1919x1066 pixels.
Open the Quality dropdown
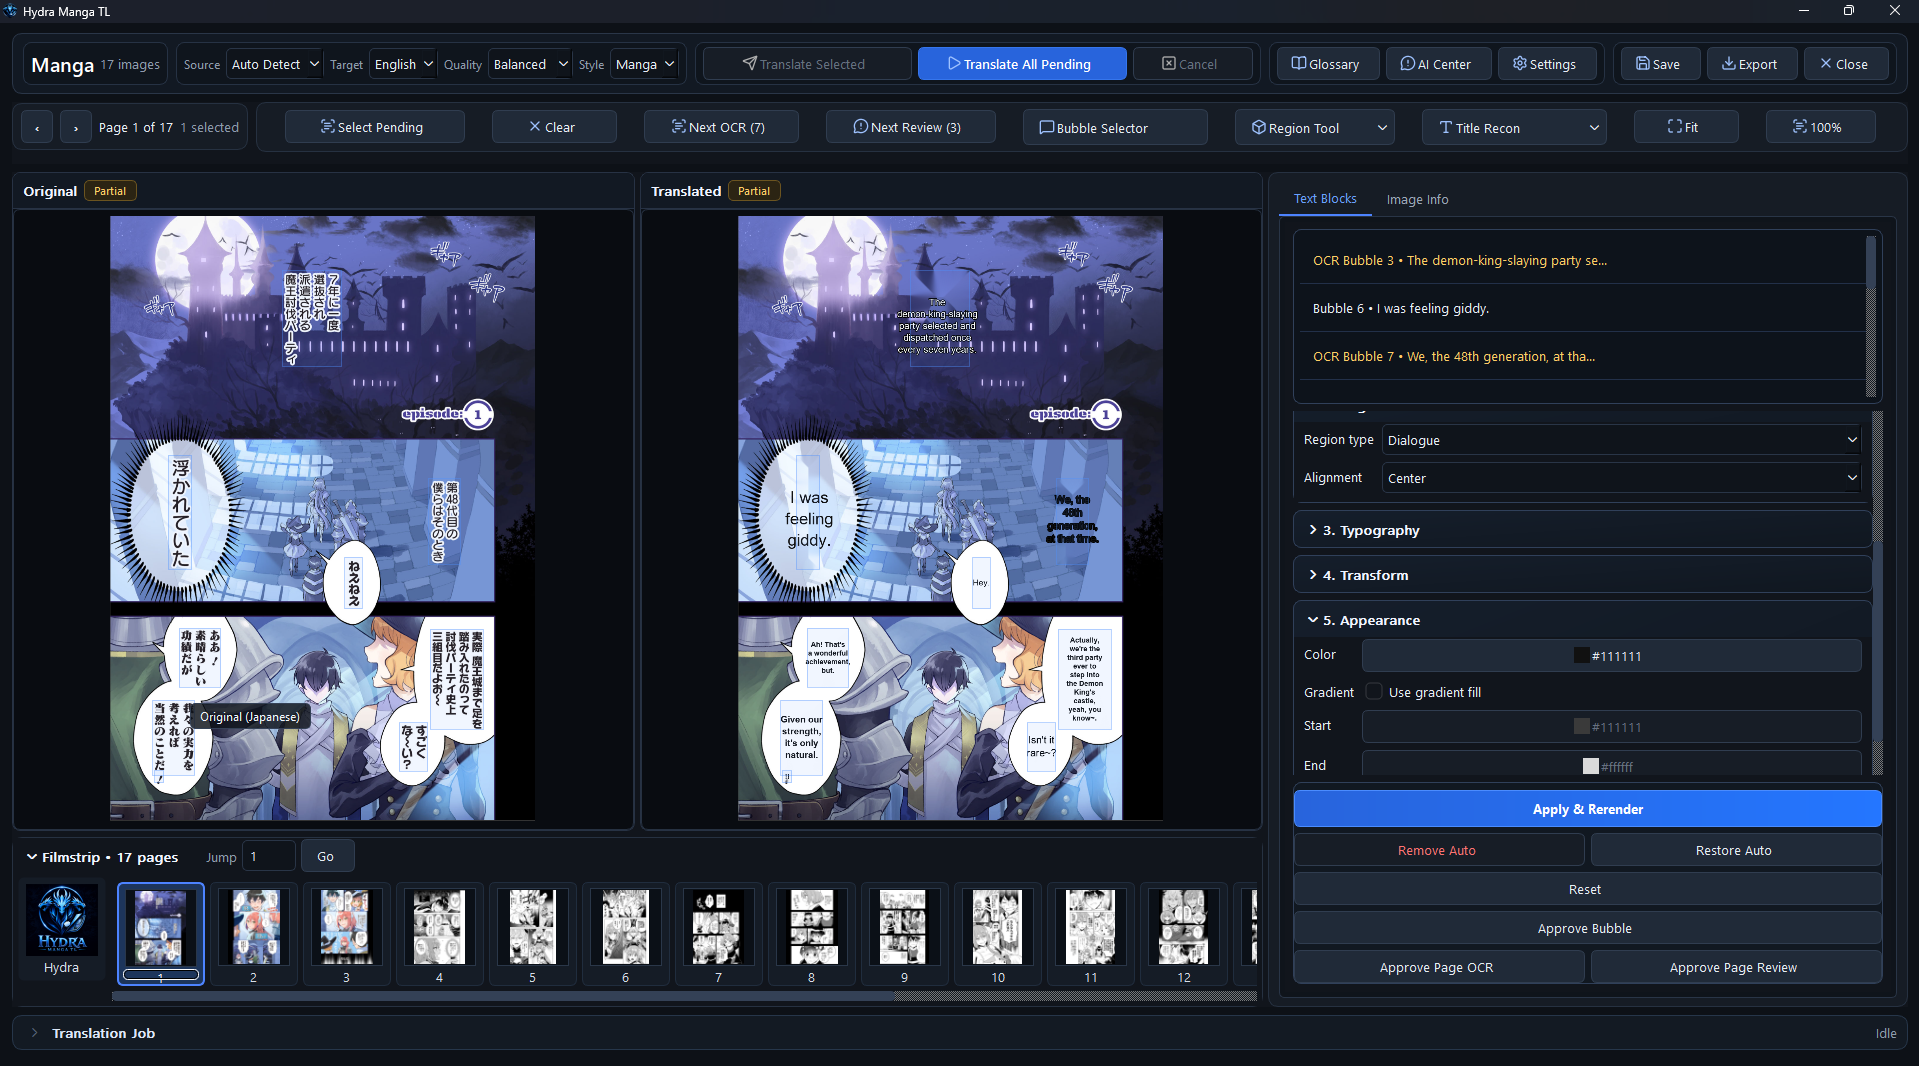(x=530, y=64)
